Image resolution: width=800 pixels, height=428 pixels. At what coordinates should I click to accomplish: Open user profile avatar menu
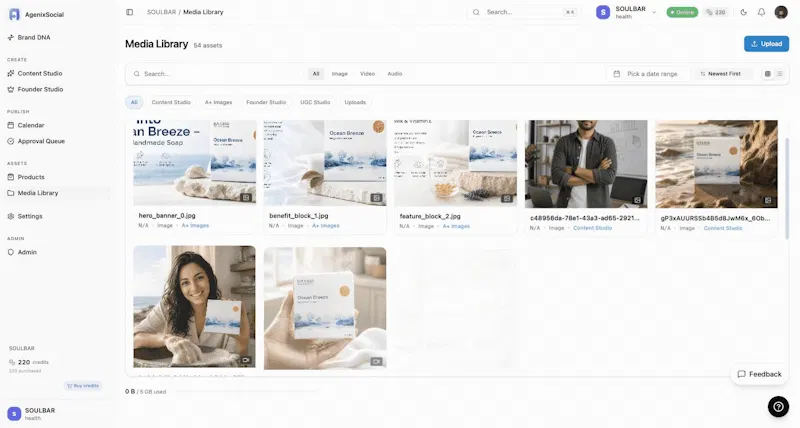[x=781, y=12]
